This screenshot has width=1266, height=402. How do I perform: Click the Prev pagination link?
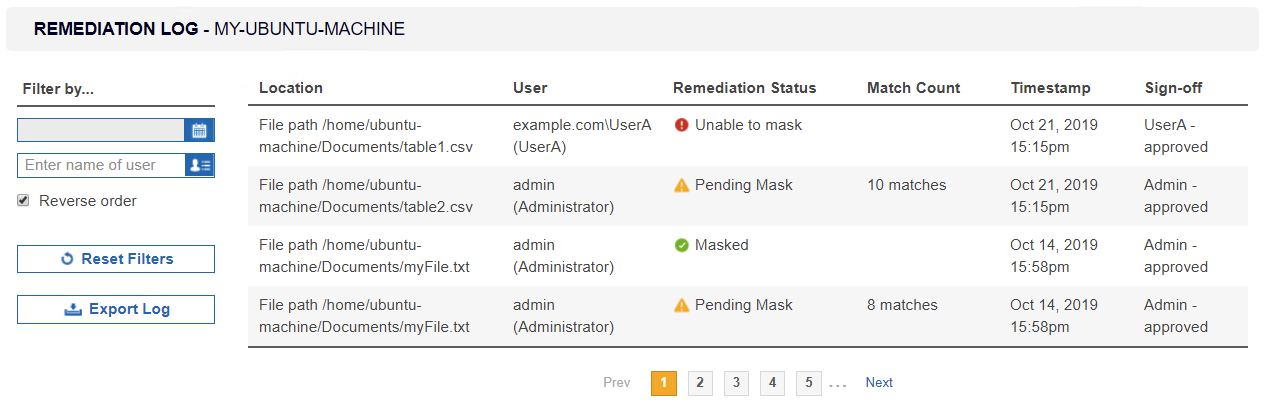point(617,383)
